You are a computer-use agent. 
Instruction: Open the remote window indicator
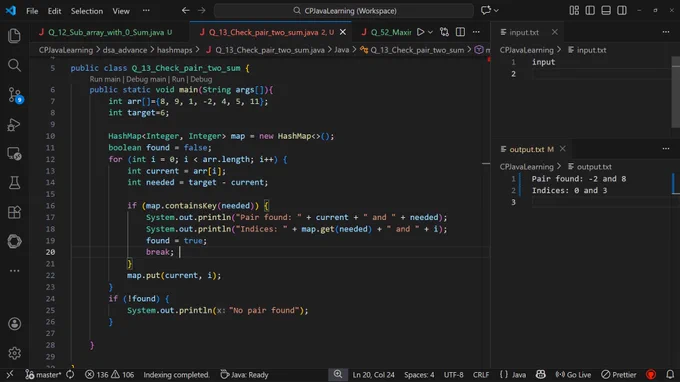coord(10,375)
